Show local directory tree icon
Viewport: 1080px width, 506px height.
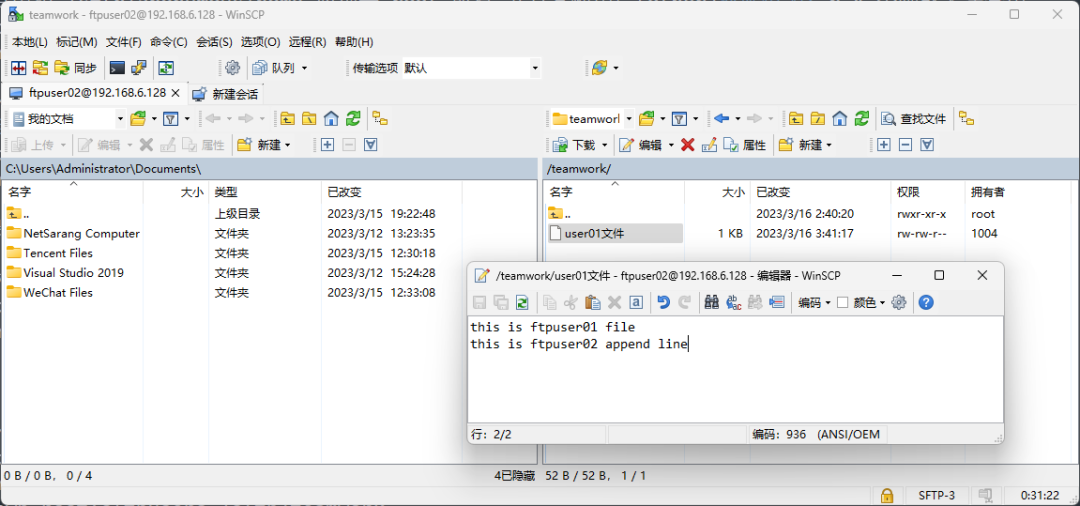[380, 118]
